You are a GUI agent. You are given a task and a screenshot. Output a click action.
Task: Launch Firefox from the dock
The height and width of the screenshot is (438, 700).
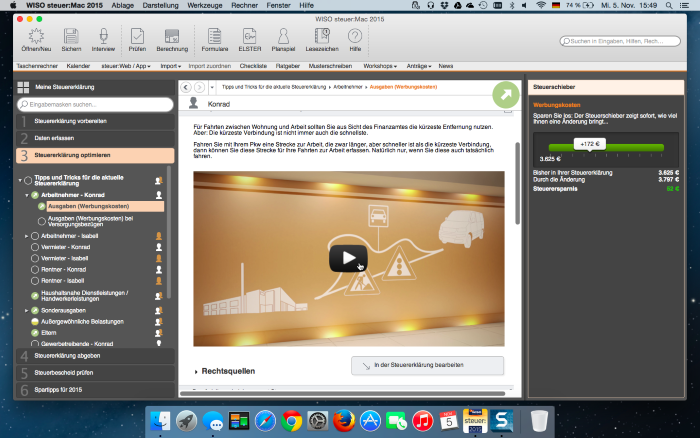tap(344, 421)
